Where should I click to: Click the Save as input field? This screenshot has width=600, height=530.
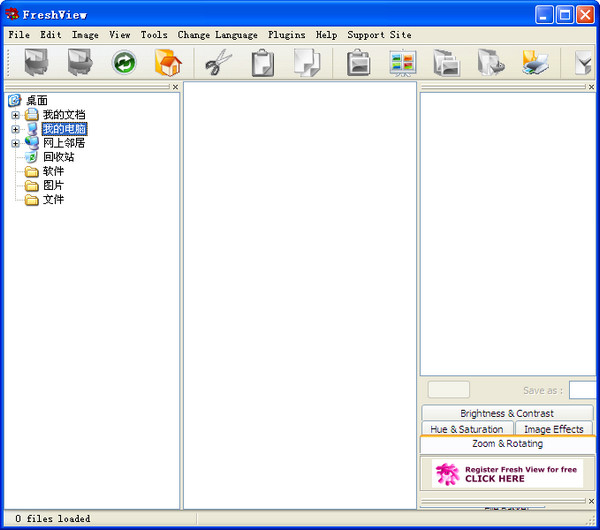coord(583,390)
